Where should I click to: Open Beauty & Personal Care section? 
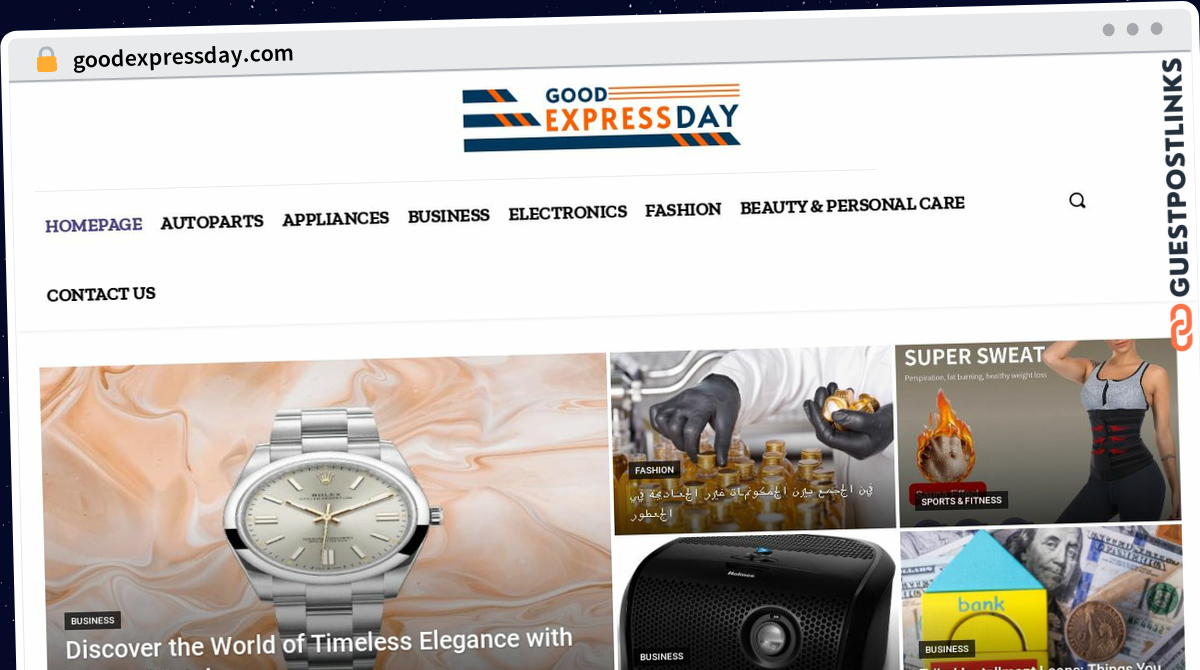coord(852,206)
